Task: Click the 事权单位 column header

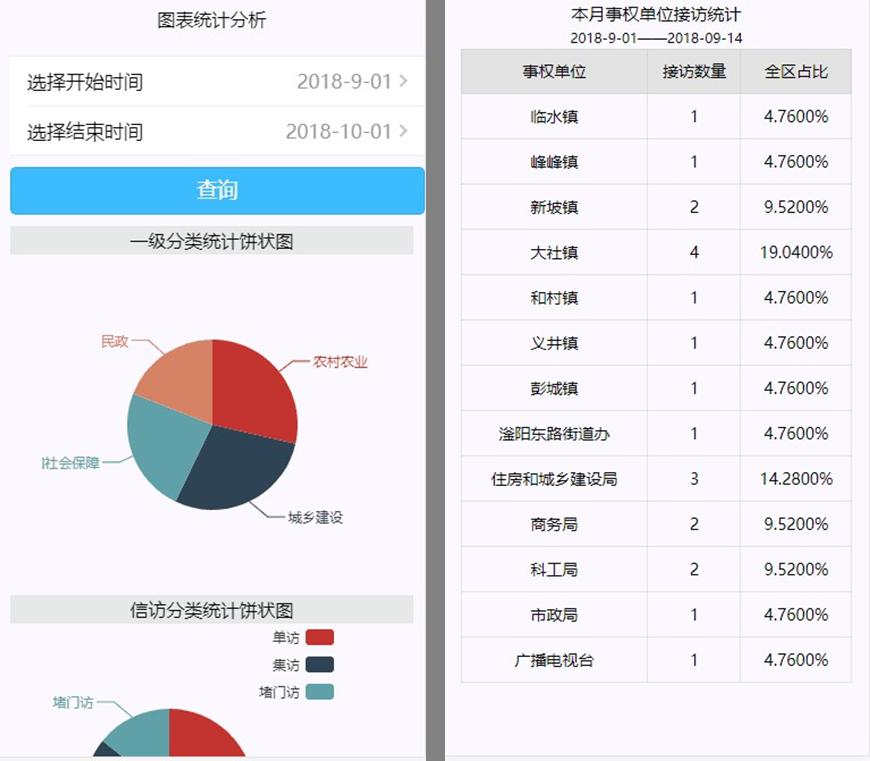Action: tap(554, 72)
